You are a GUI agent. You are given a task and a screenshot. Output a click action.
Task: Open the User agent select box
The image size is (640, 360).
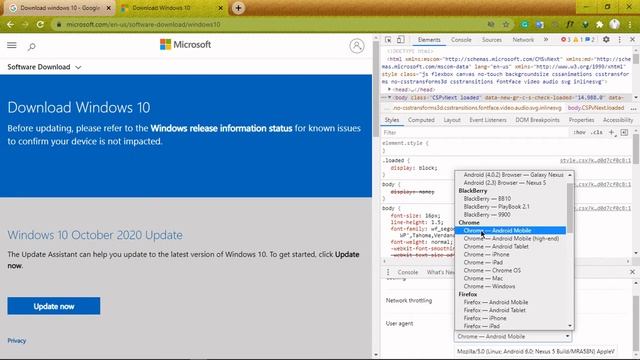(x=513, y=336)
